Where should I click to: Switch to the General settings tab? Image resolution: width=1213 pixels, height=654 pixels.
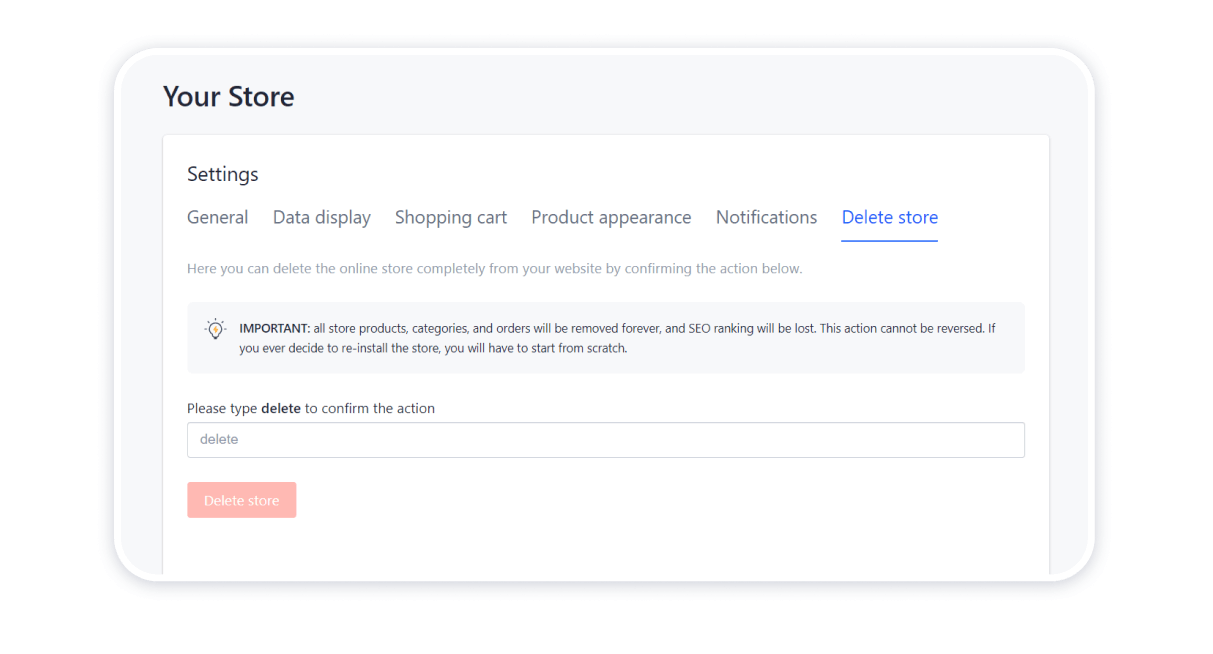pos(217,217)
